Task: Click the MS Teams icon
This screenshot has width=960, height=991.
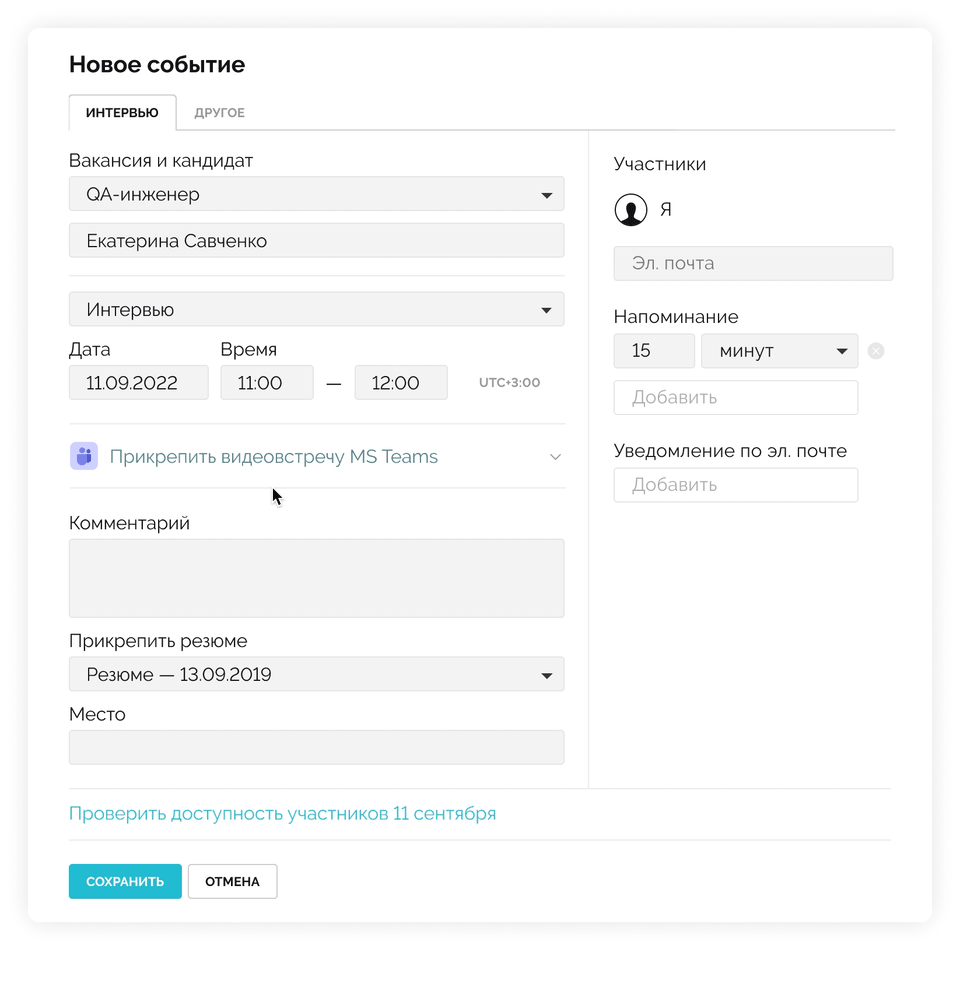Action: coord(84,457)
